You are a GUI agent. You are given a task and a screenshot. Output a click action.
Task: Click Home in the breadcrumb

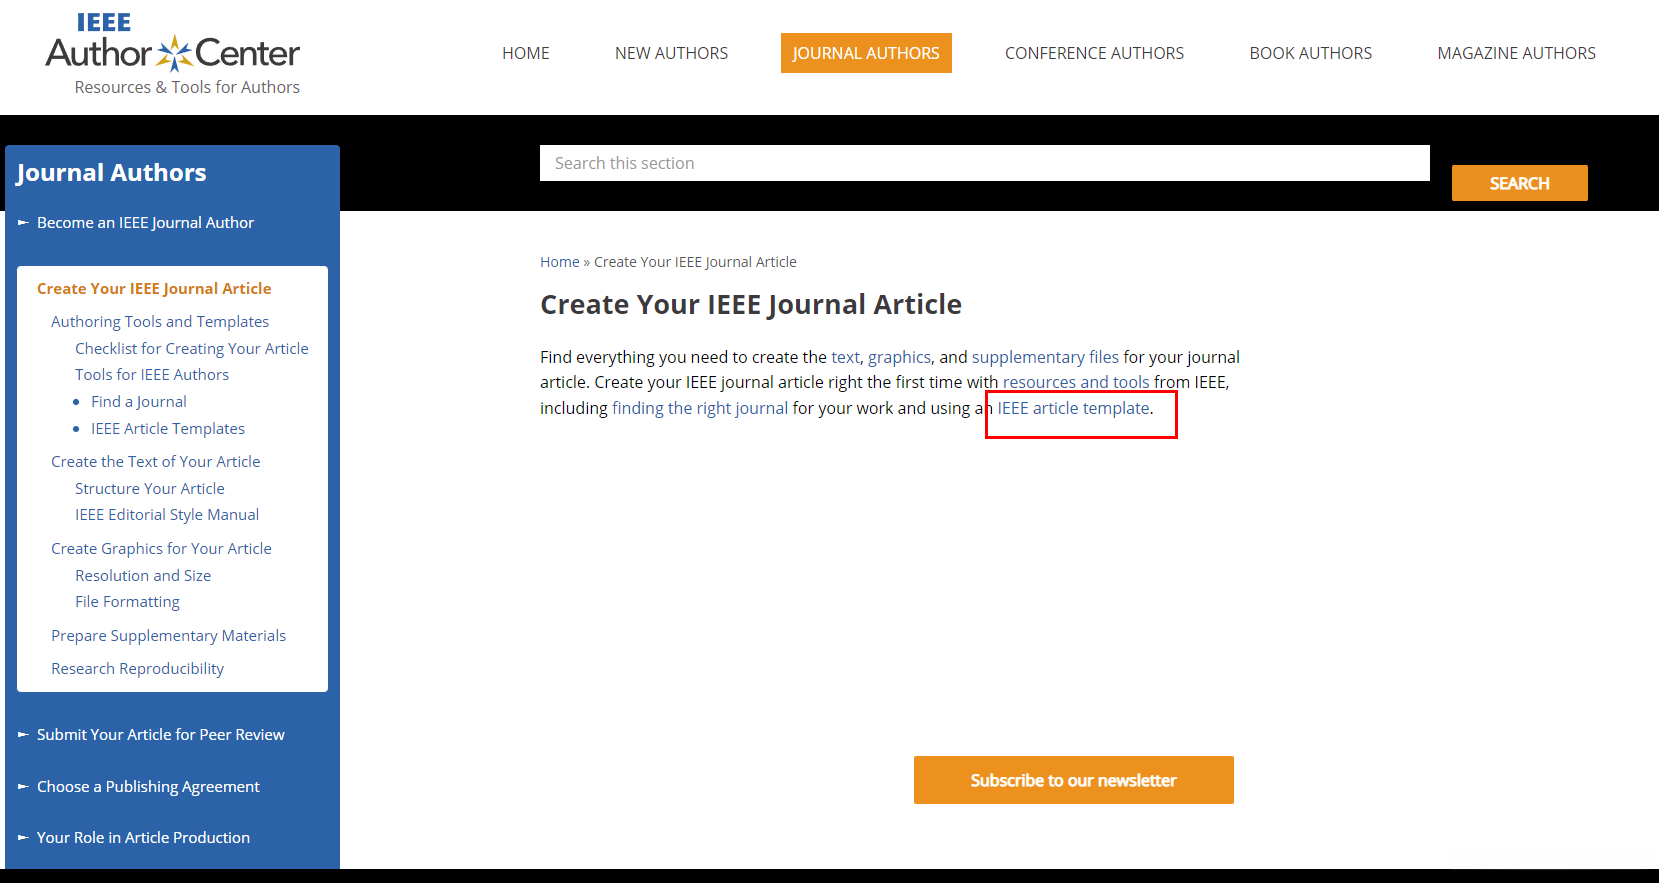point(560,262)
